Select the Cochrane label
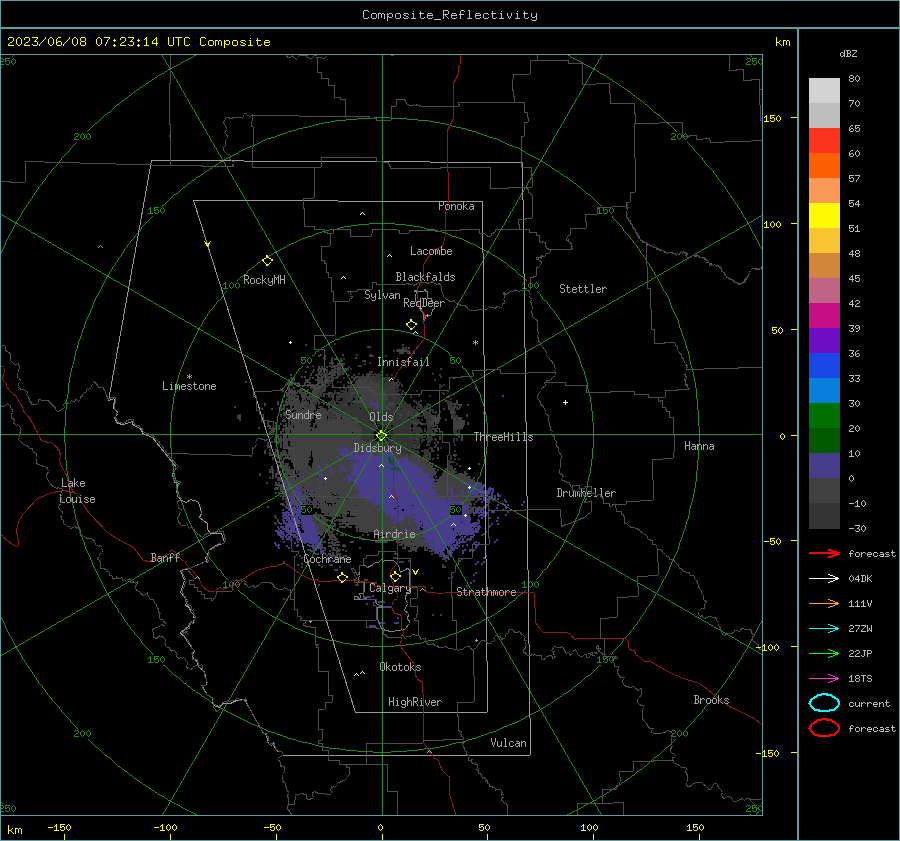 pos(327,559)
